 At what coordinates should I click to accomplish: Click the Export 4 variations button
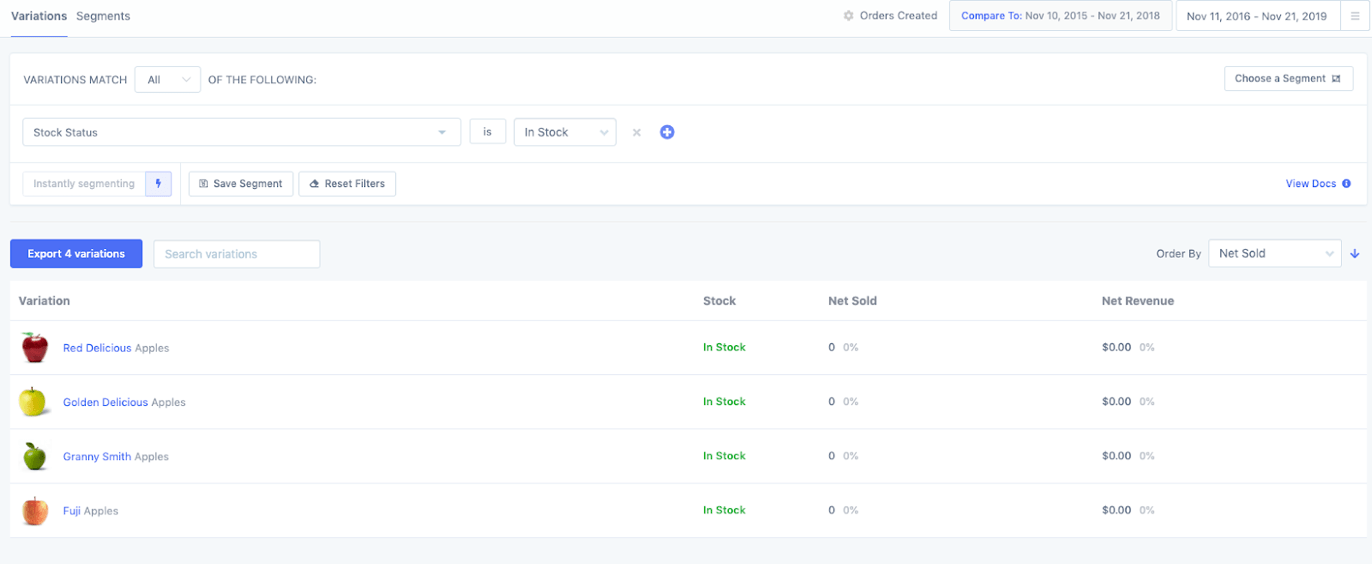(76, 254)
